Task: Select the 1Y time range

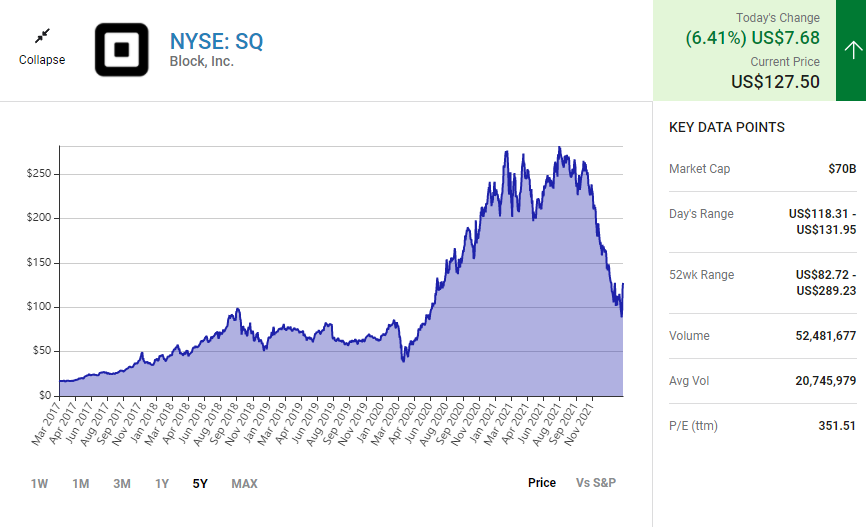Action: (162, 484)
